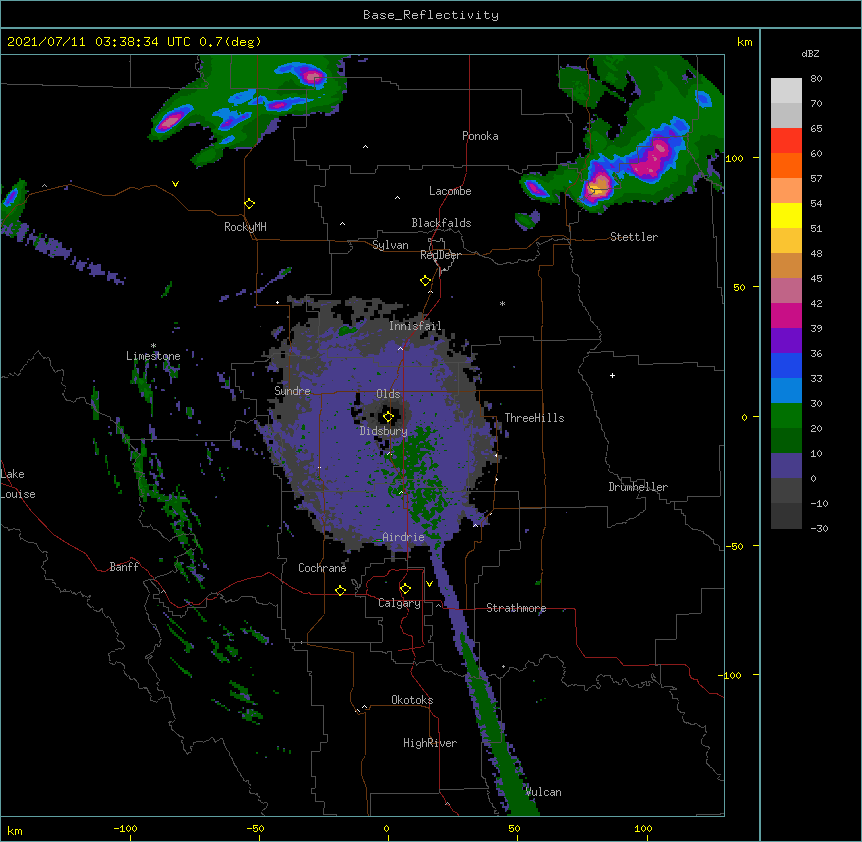Pick the magenta legend swatch between 42 and 39 dBZ
The height and width of the screenshot is (842, 862).
point(786,315)
